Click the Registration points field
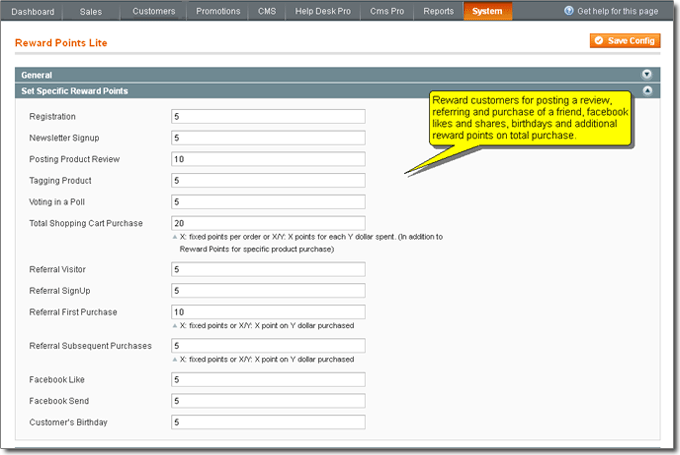 (x=268, y=116)
